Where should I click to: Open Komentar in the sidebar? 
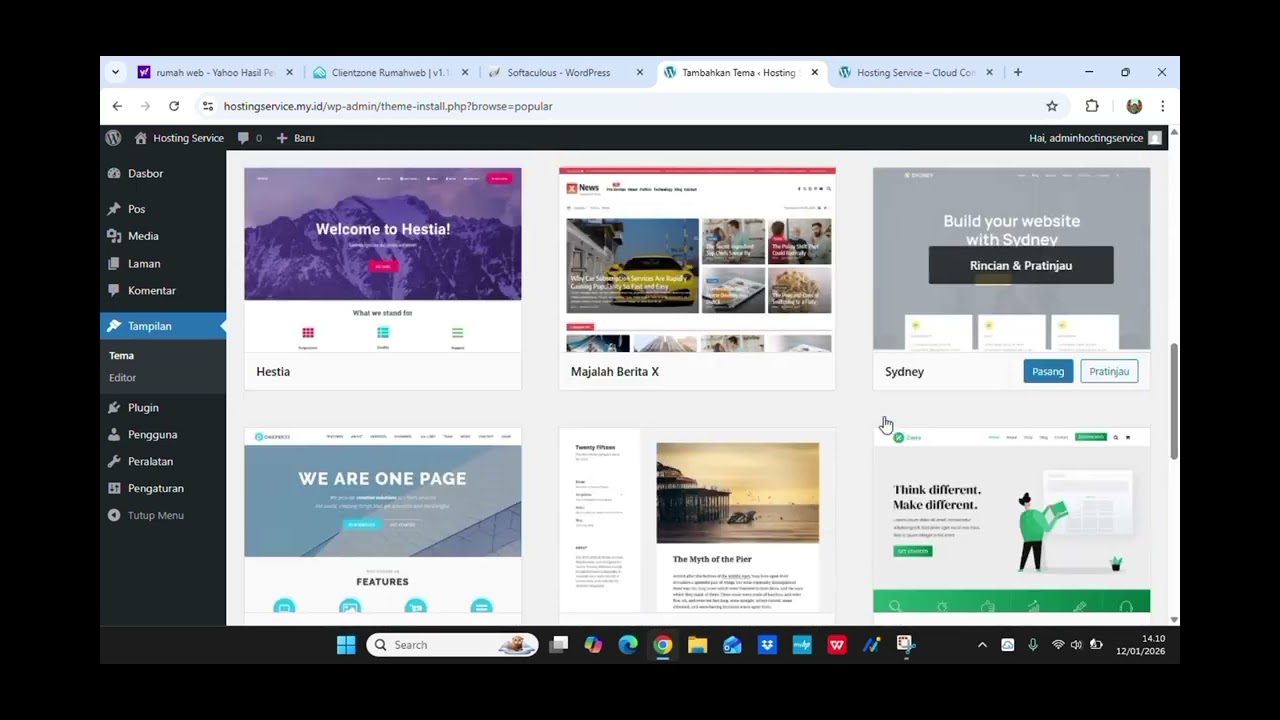click(x=152, y=290)
